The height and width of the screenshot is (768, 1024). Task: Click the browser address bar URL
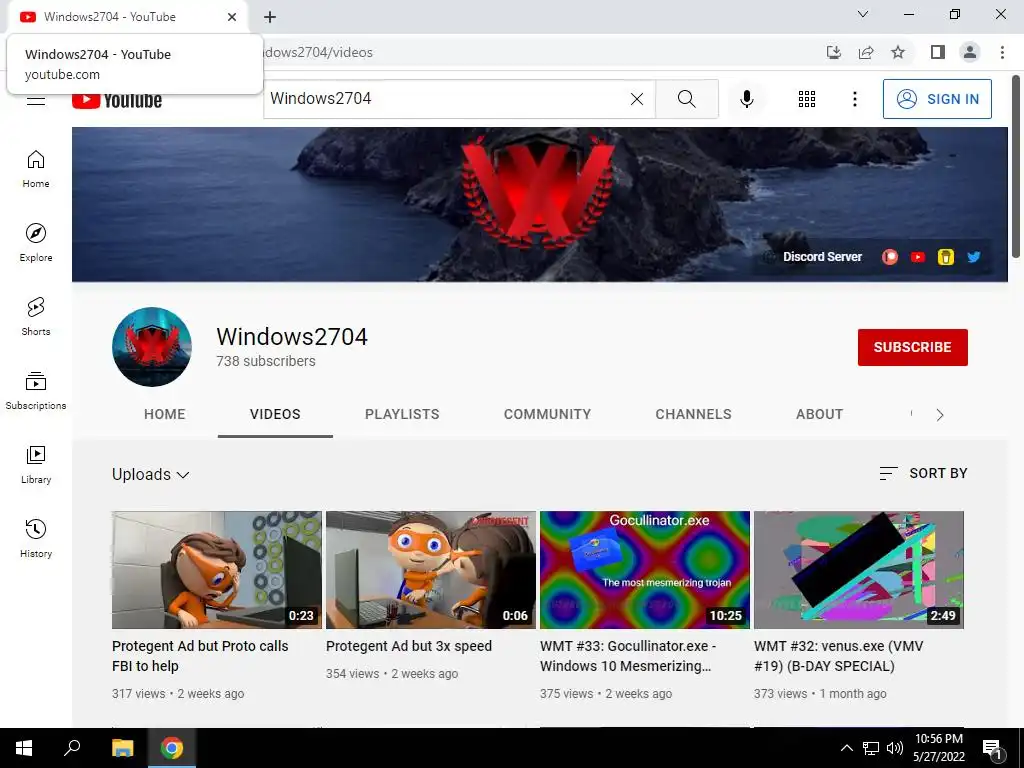pos(319,52)
